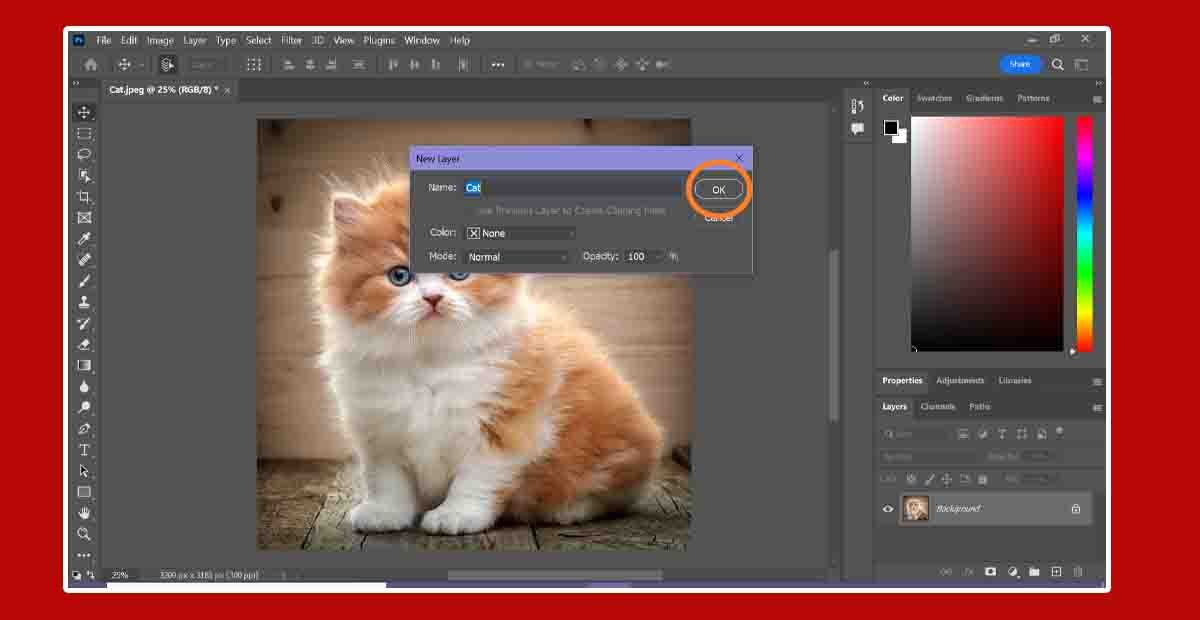Switch to the Swatches tab
This screenshot has height=620, width=1200.
click(x=934, y=98)
